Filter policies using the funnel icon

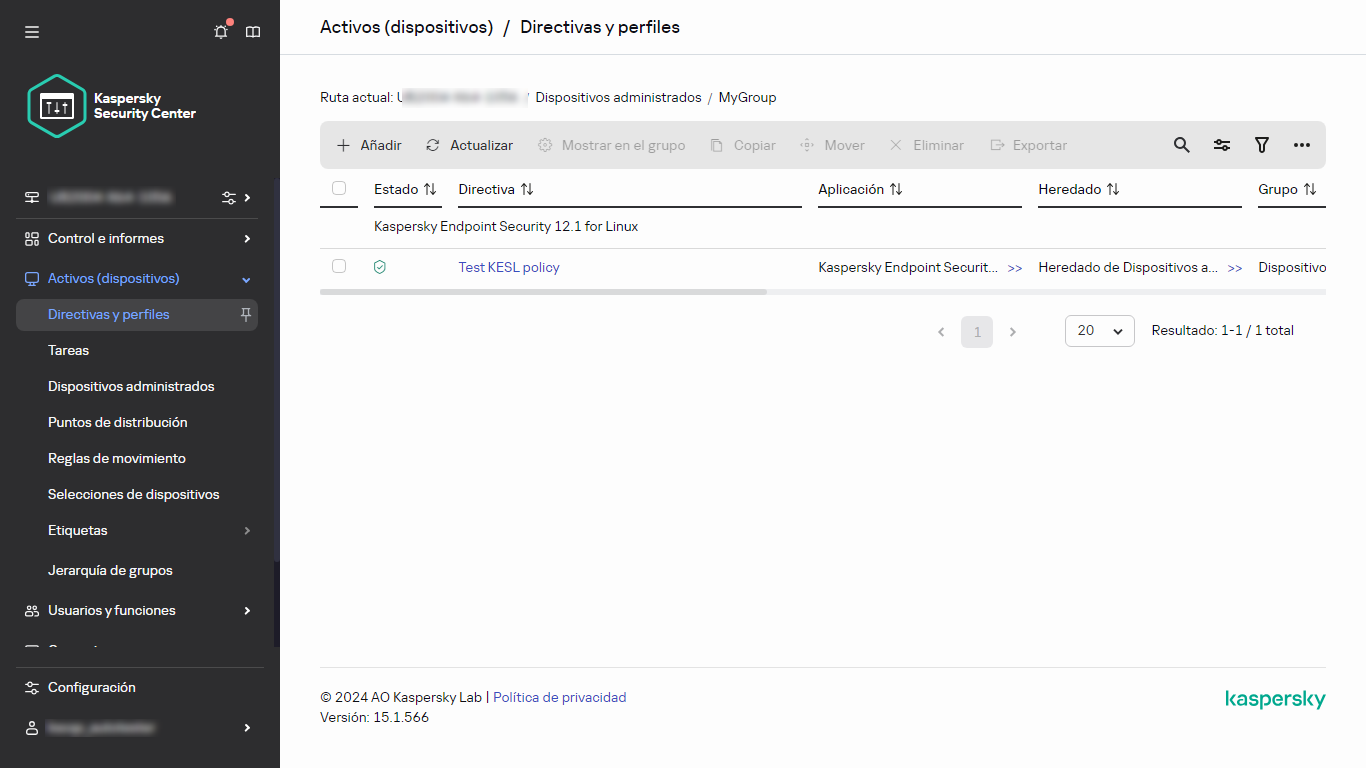pyautogui.click(x=1261, y=145)
